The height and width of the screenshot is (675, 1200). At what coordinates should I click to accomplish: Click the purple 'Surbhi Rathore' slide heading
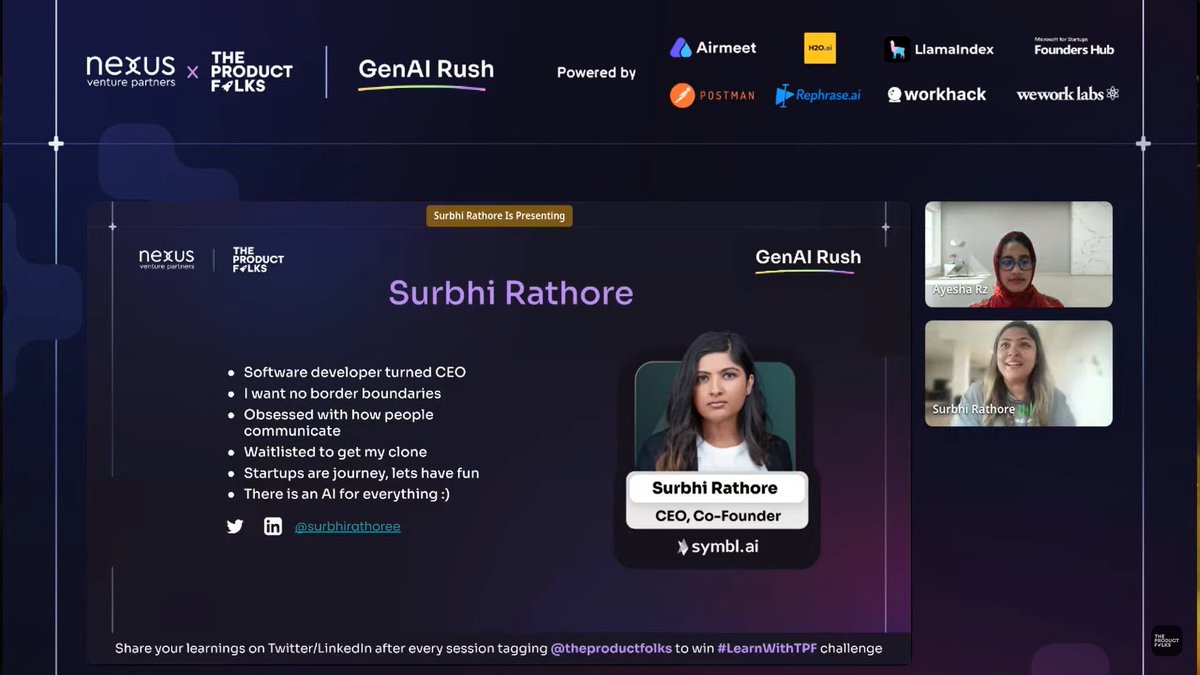[511, 293]
